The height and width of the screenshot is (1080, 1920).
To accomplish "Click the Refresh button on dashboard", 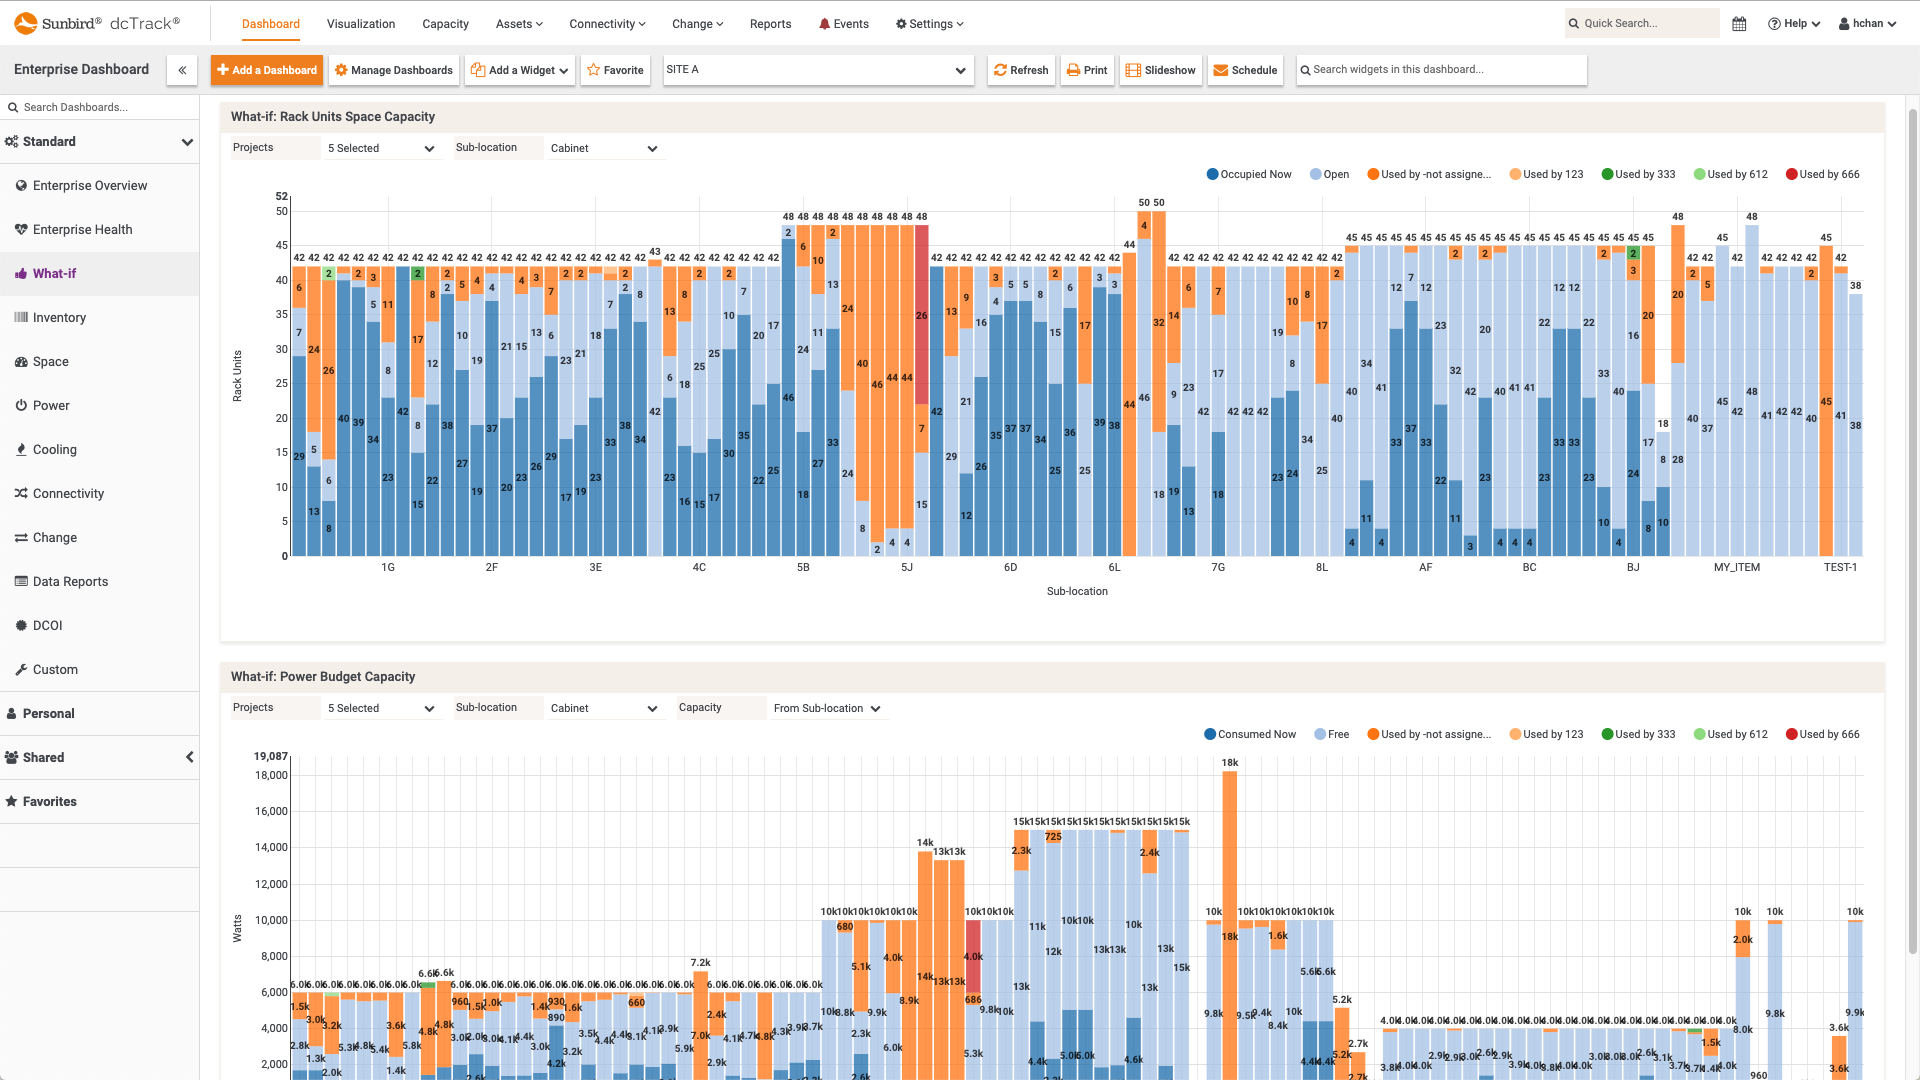I will tap(1021, 69).
